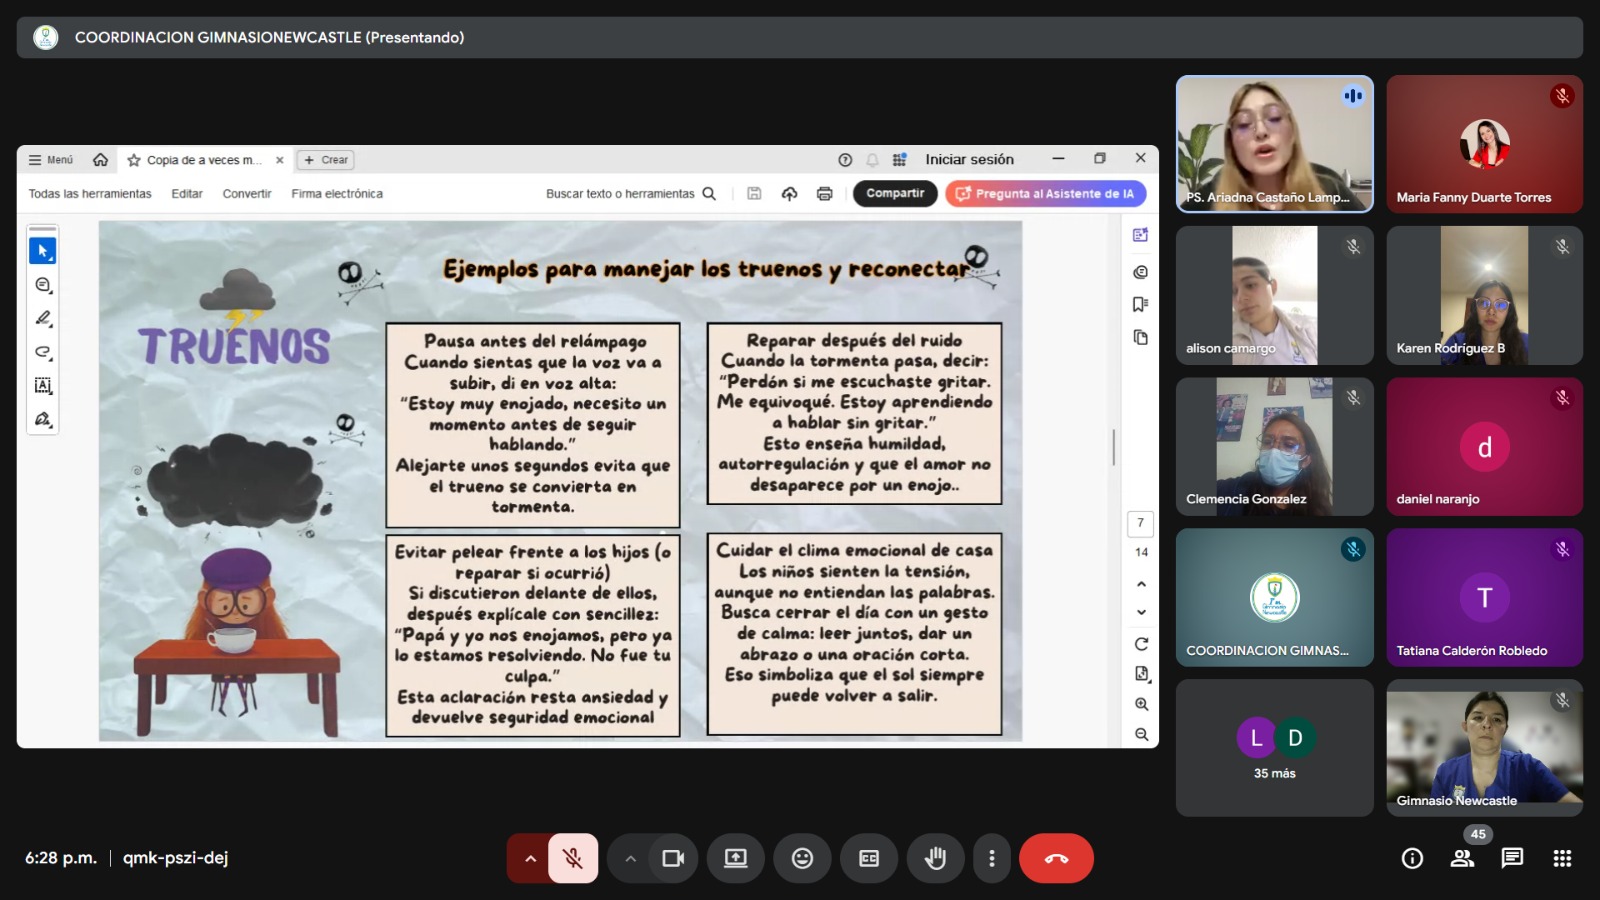1600x900 pixels.
Task: Open the Convertir menu
Action: click(x=247, y=194)
